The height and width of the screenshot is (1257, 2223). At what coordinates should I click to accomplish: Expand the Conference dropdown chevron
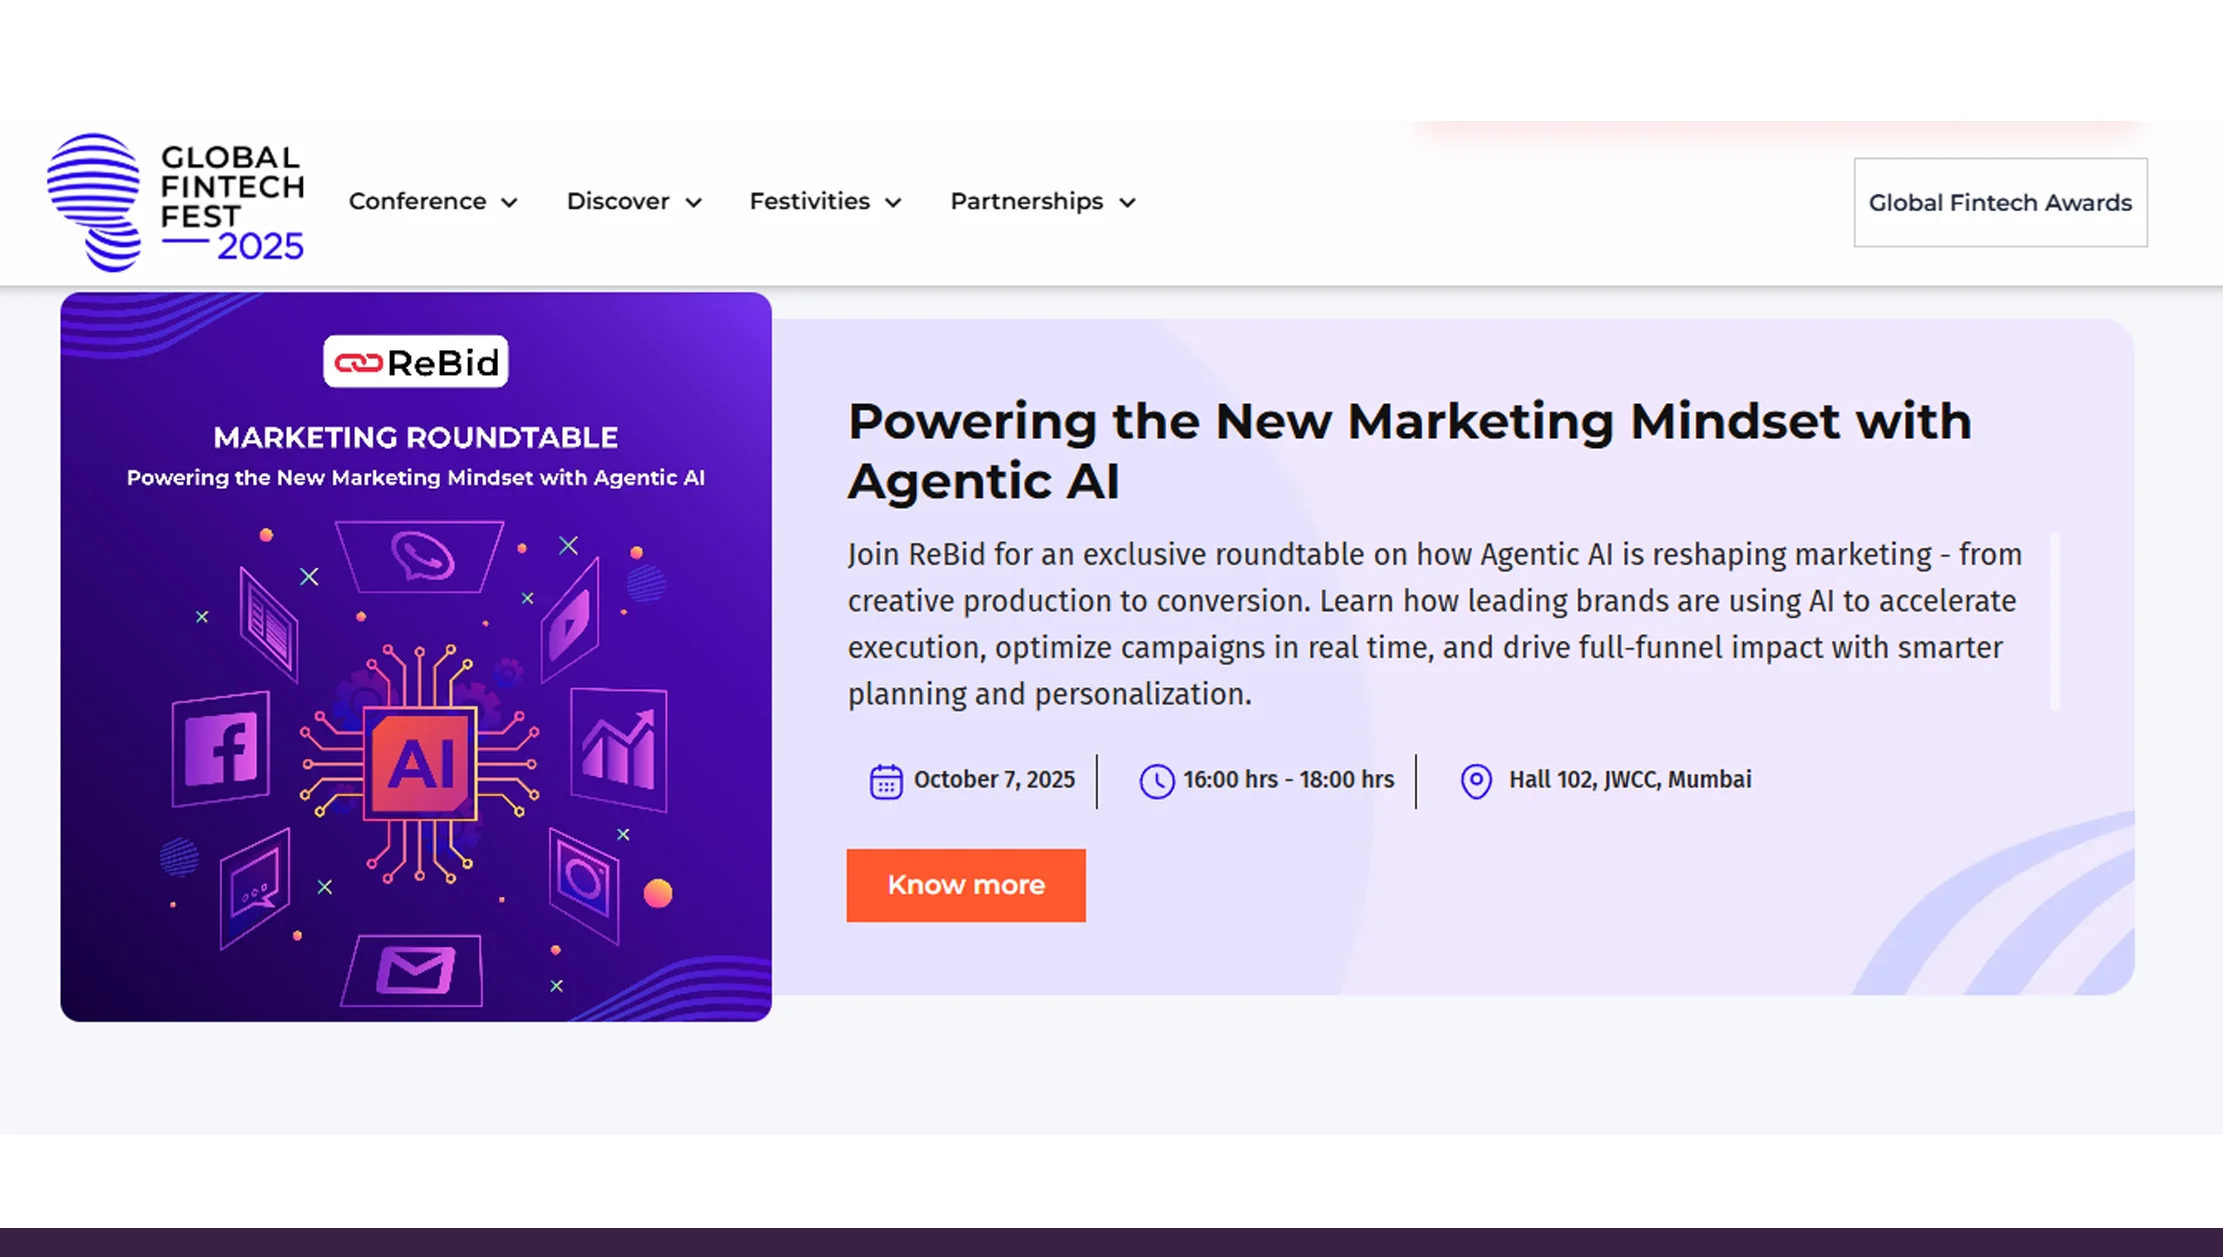pyautogui.click(x=510, y=203)
